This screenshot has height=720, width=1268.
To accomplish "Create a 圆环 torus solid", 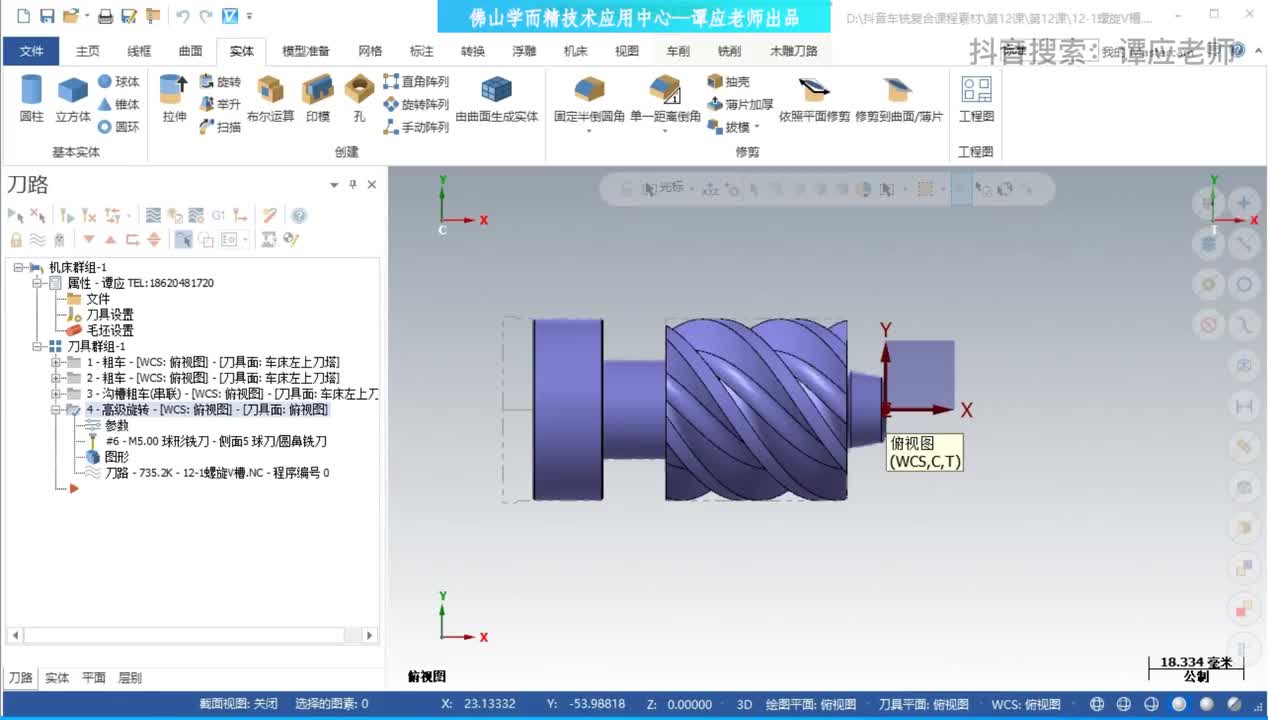I will click(119, 127).
